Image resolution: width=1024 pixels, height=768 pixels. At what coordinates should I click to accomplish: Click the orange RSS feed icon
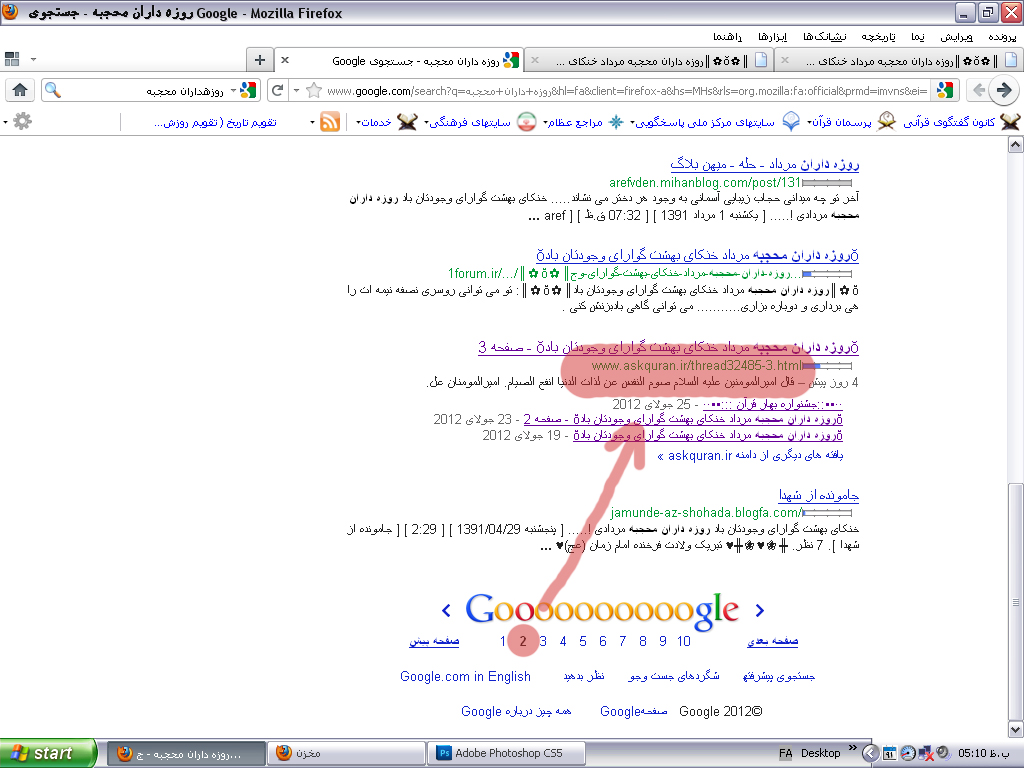pyautogui.click(x=330, y=121)
